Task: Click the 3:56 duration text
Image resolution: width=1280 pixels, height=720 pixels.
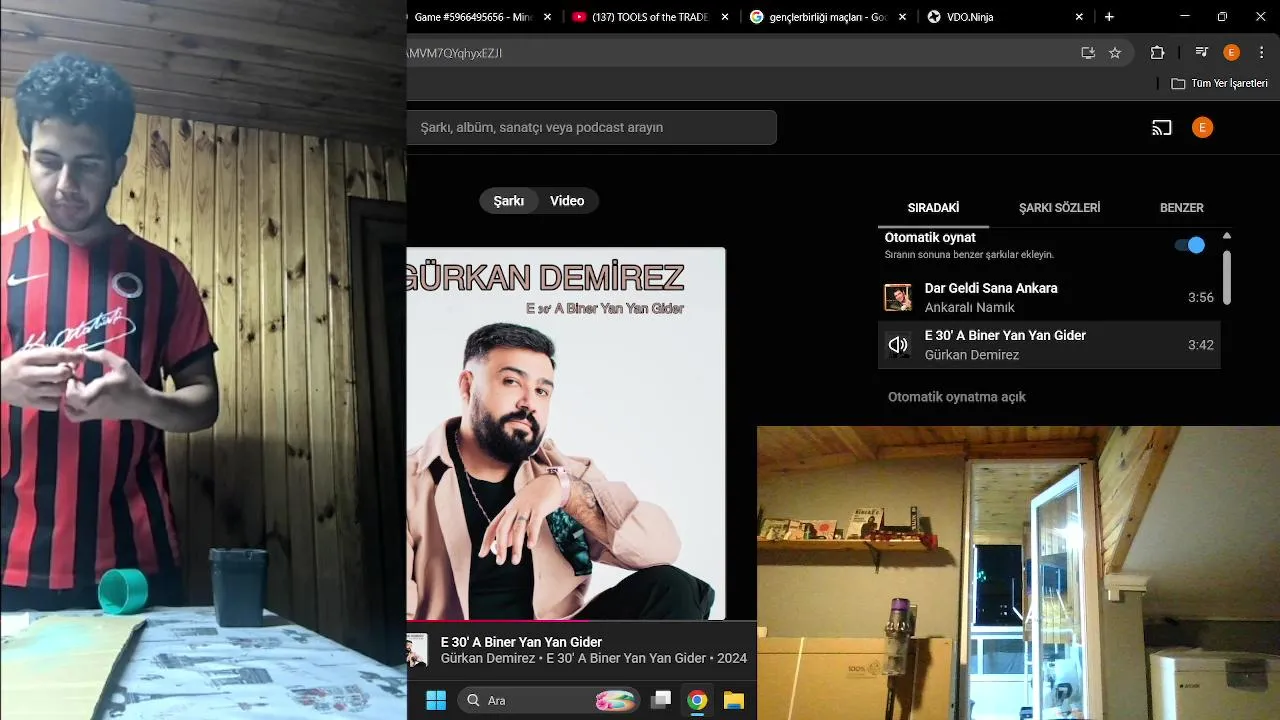Action: (1201, 298)
